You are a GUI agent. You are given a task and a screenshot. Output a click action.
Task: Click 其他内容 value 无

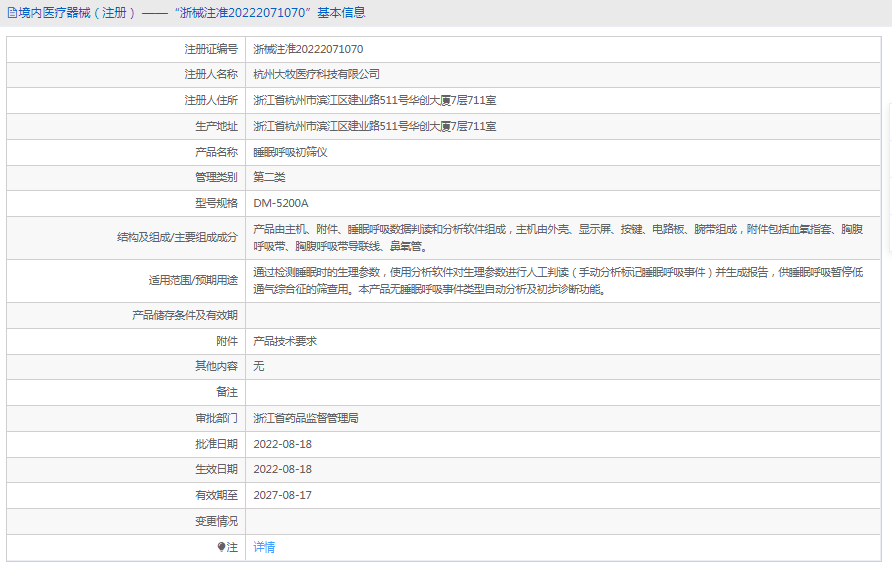(259, 366)
